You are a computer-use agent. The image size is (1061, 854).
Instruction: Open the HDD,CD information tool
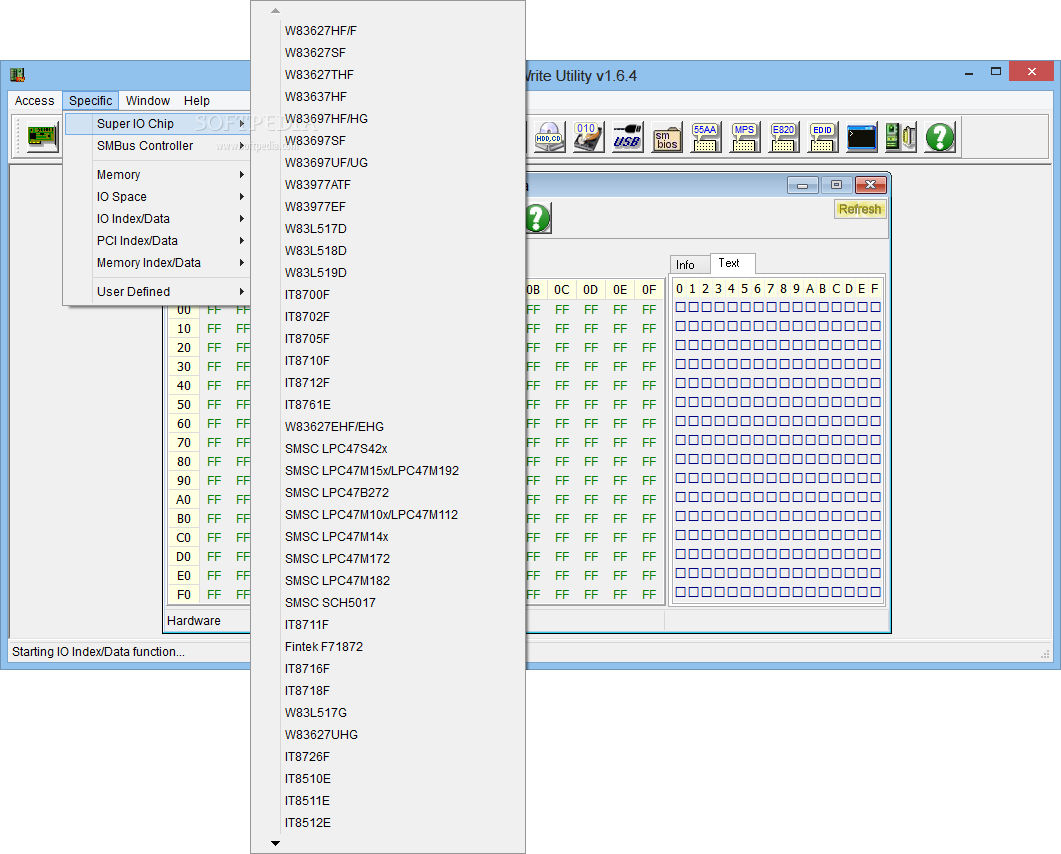(549, 137)
